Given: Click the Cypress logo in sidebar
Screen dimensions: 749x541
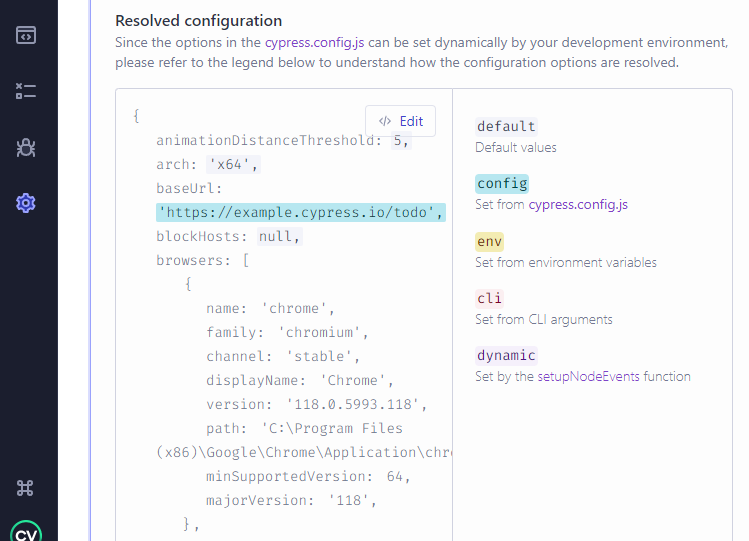Looking at the screenshot, I should pyautogui.click(x=26, y=531).
